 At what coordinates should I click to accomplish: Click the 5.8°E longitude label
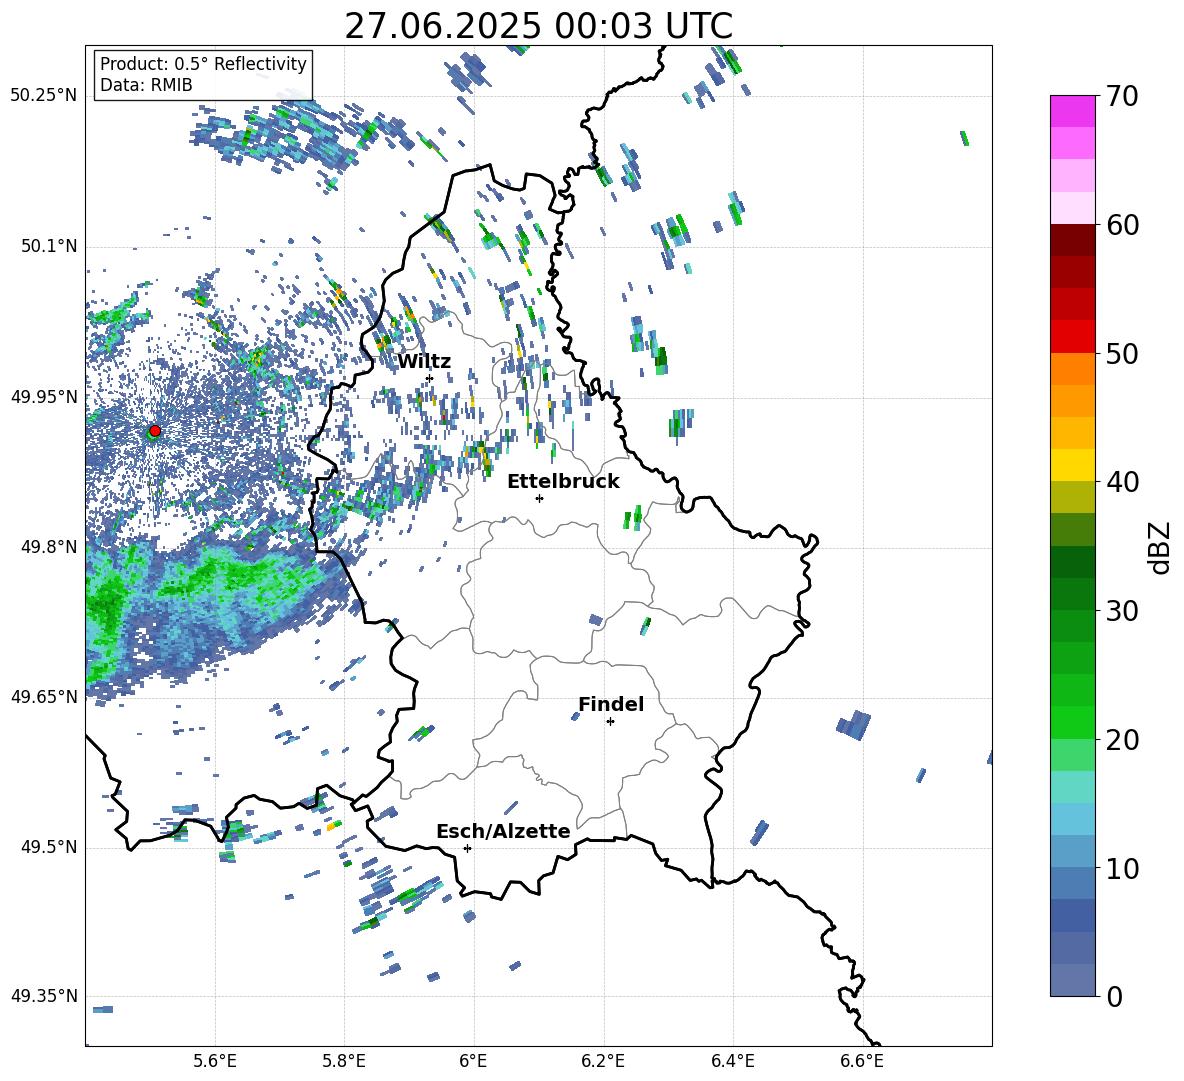click(344, 1061)
